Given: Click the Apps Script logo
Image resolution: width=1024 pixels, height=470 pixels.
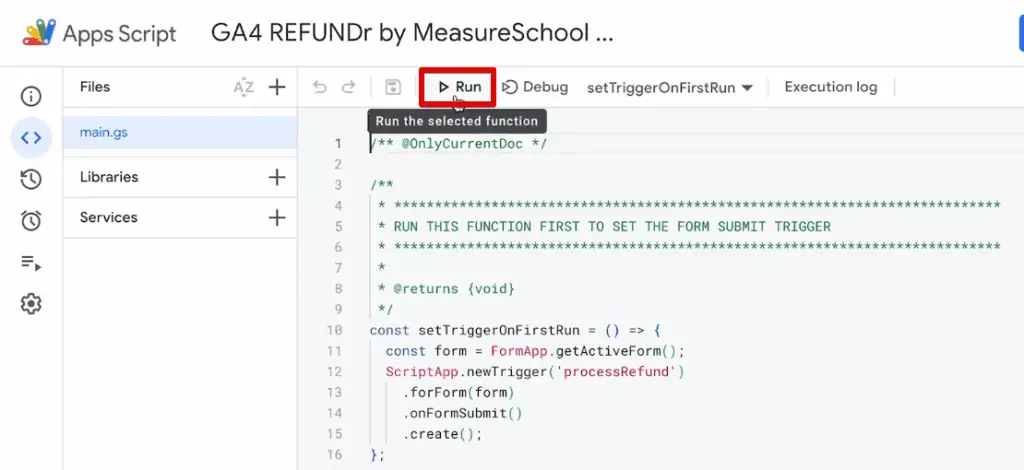Looking at the screenshot, I should (x=40, y=33).
